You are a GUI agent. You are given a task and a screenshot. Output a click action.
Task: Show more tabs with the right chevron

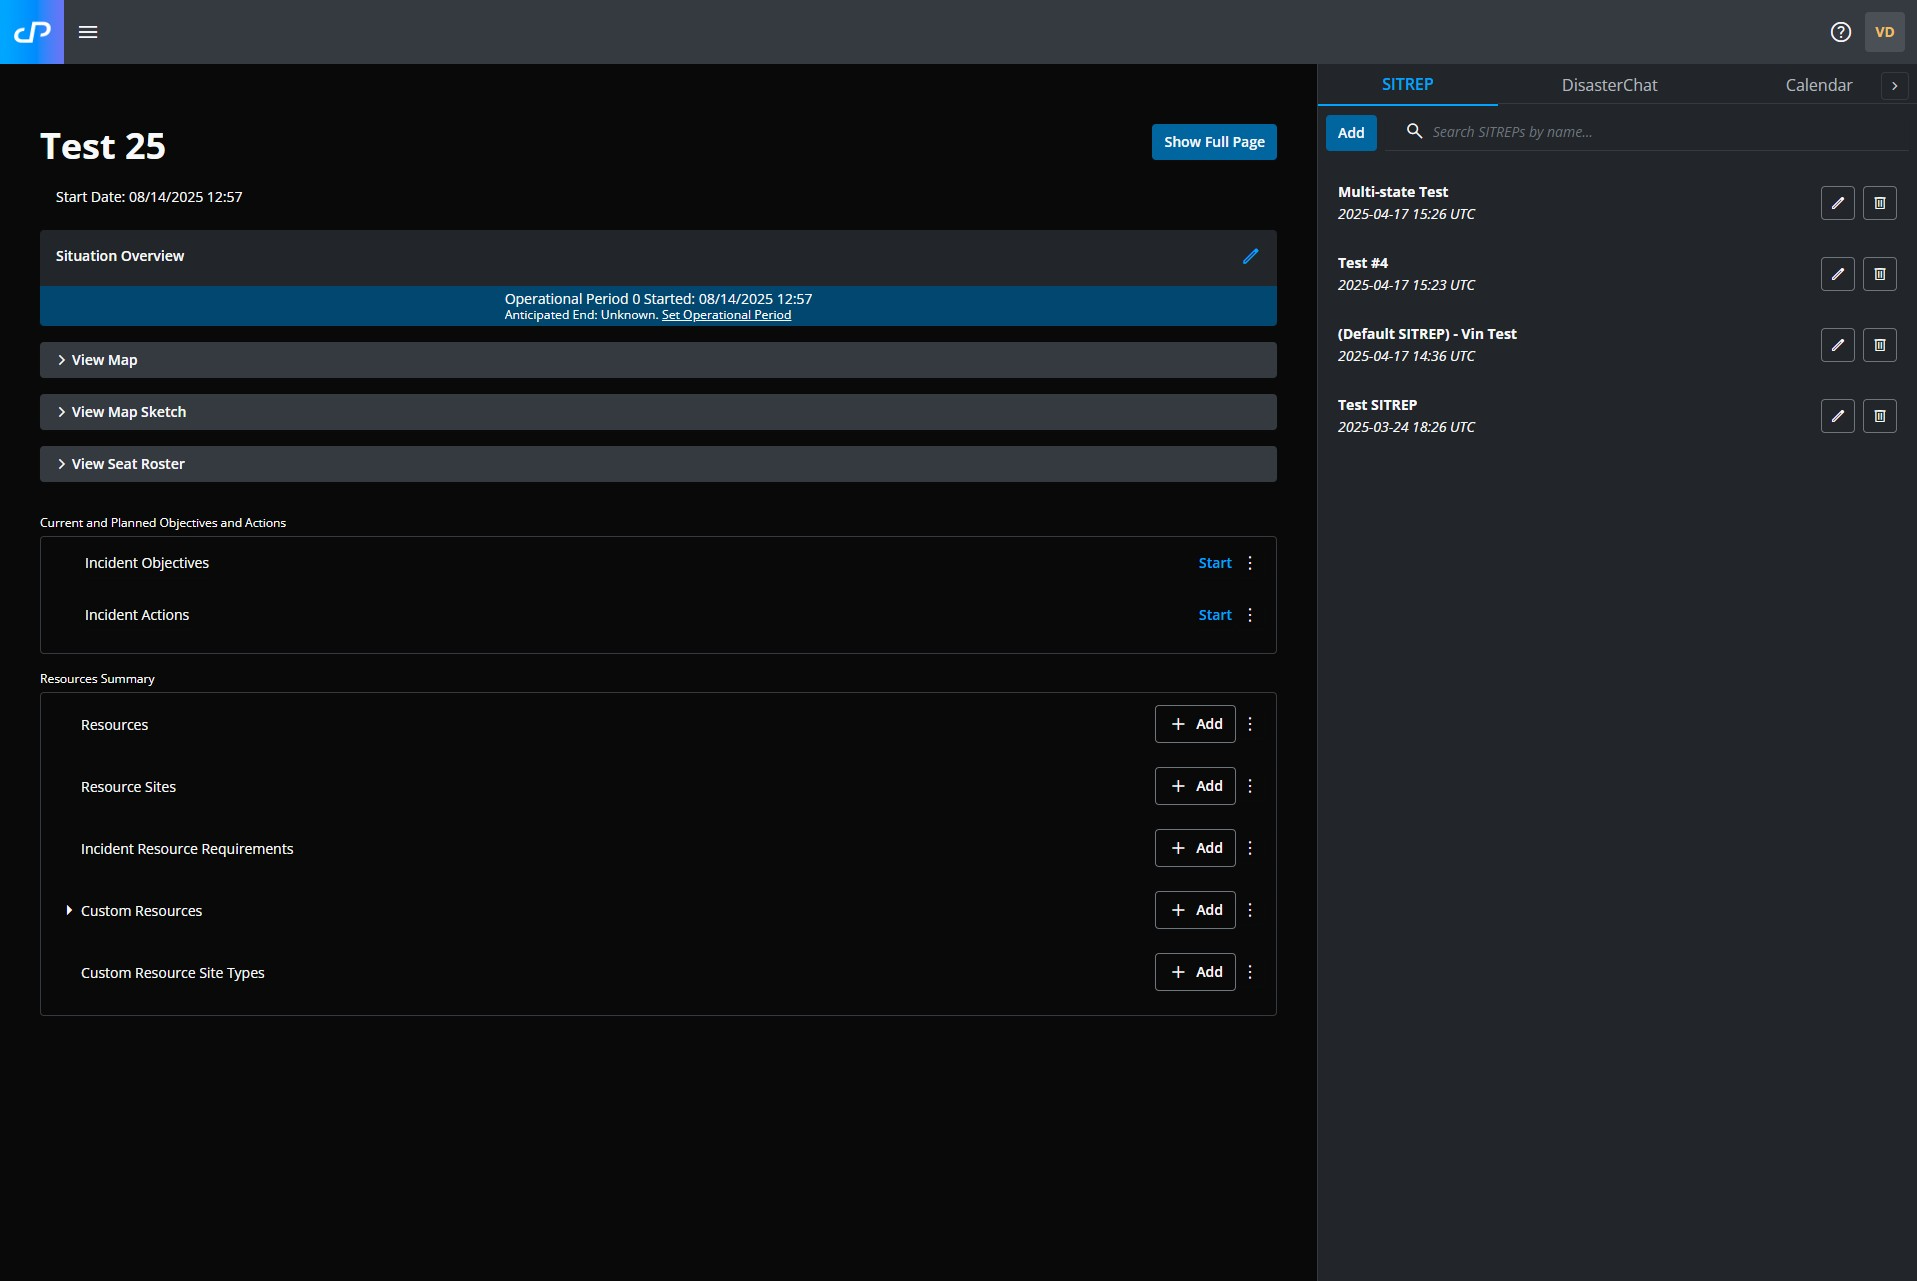tap(1894, 86)
